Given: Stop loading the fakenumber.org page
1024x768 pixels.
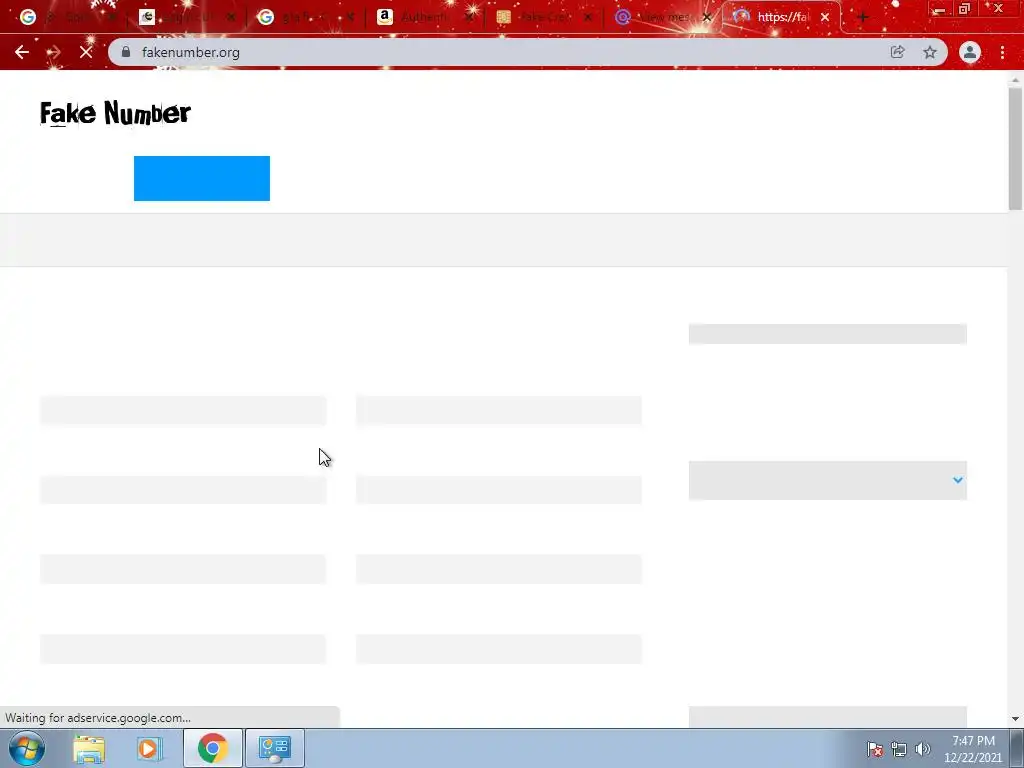Looking at the screenshot, I should [86, 52].
